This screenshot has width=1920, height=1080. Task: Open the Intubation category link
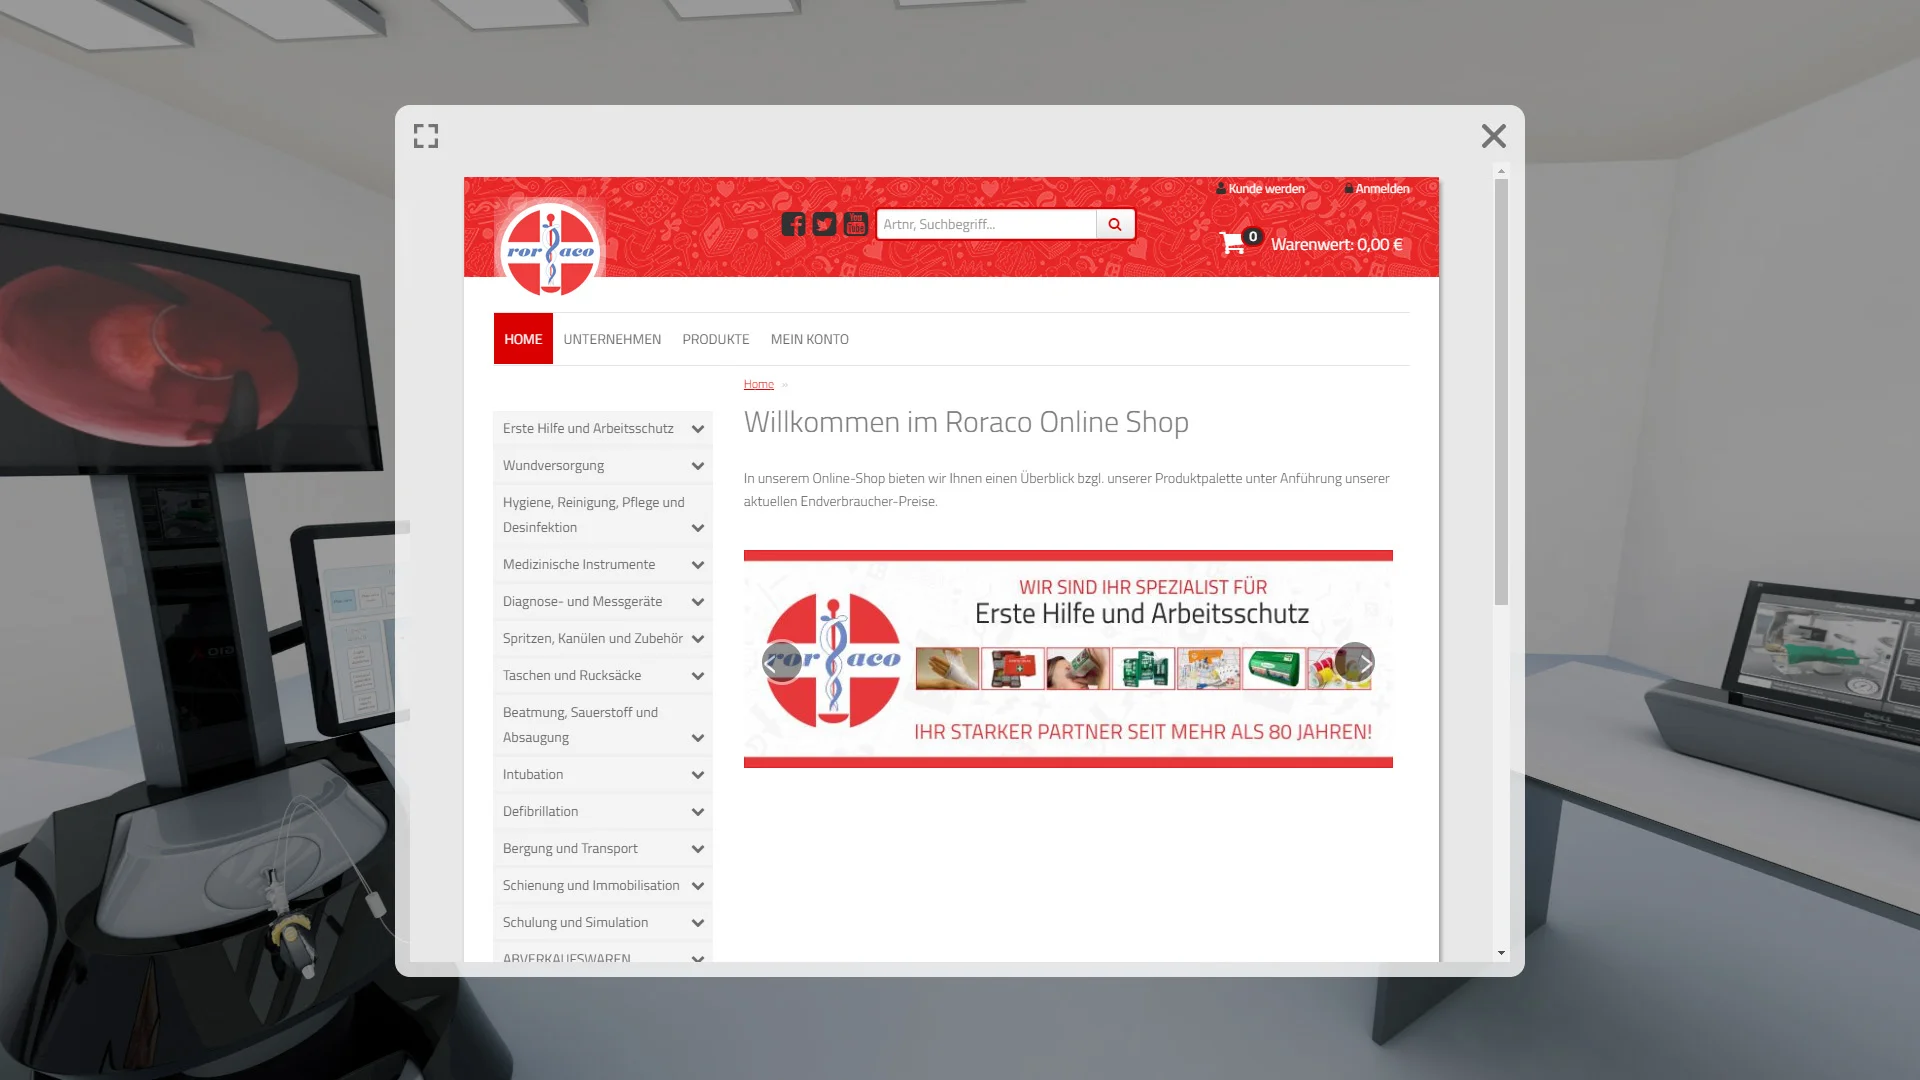tap(533, 774)
